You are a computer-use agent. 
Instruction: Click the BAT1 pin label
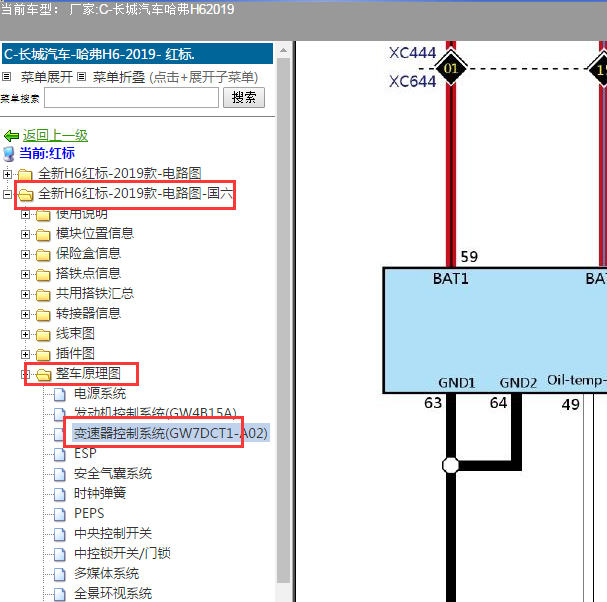451,279
